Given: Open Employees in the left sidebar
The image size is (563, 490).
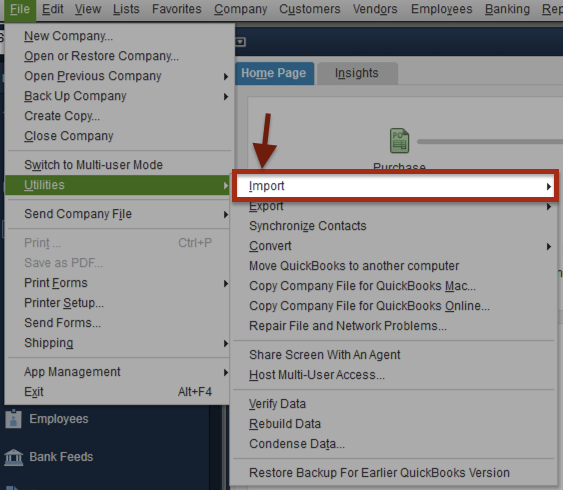Looking at the screenshot, I should [47, 419].
